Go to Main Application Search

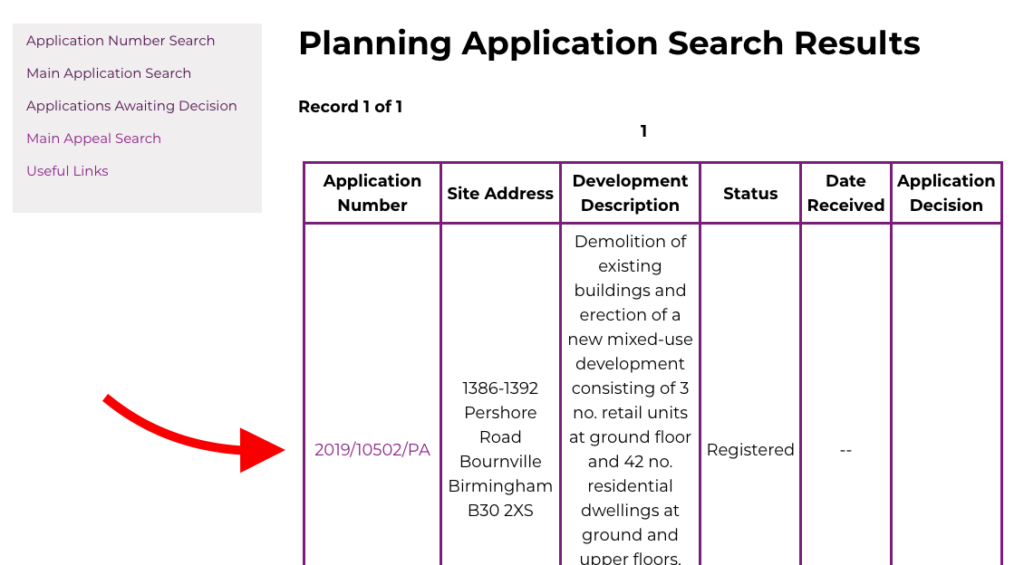point(108,73)
